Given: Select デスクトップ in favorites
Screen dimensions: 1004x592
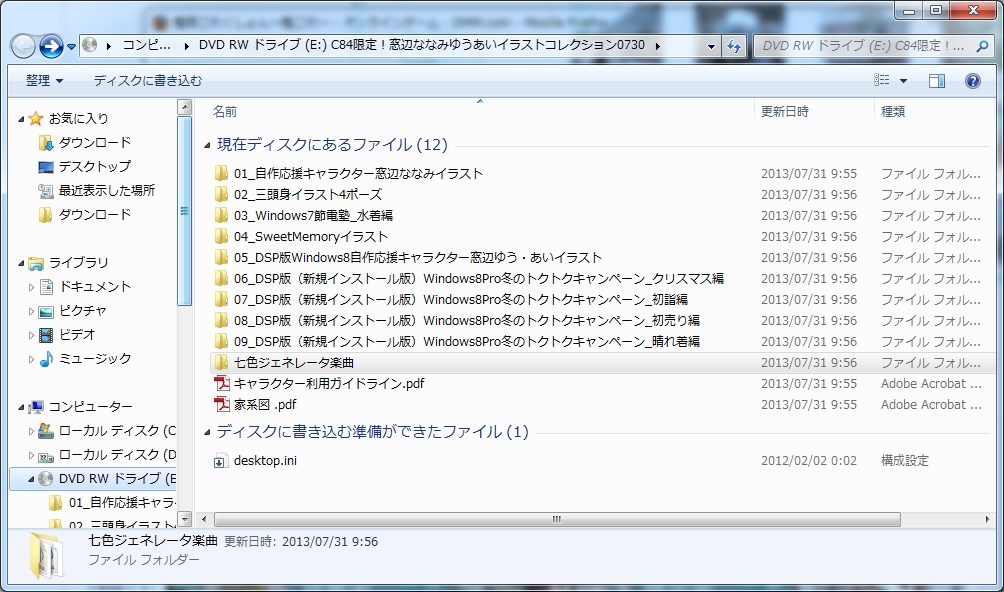Looking at the screenshot, I should [x=95, y=166].
